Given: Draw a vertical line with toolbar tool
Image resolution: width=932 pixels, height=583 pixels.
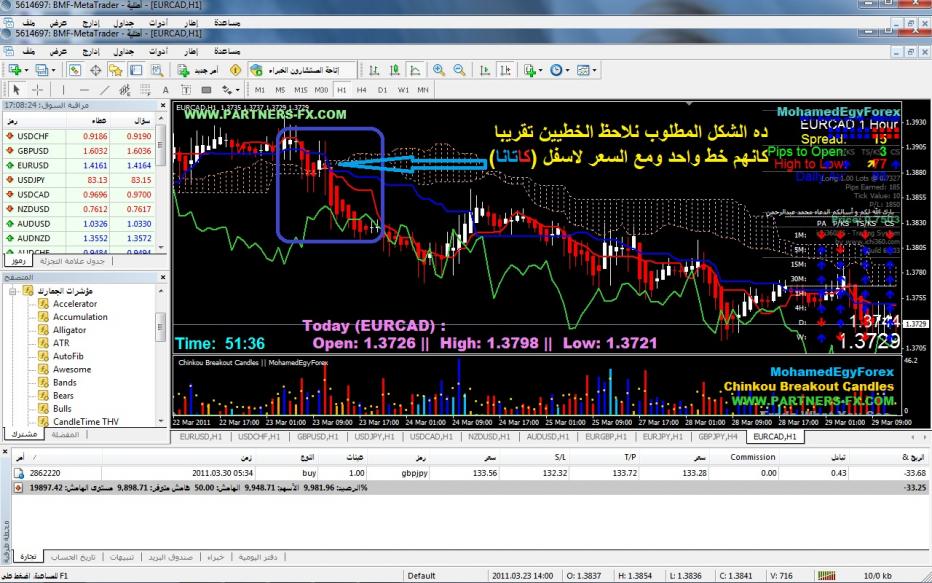Looking at the screenshot, I should 63,89.
